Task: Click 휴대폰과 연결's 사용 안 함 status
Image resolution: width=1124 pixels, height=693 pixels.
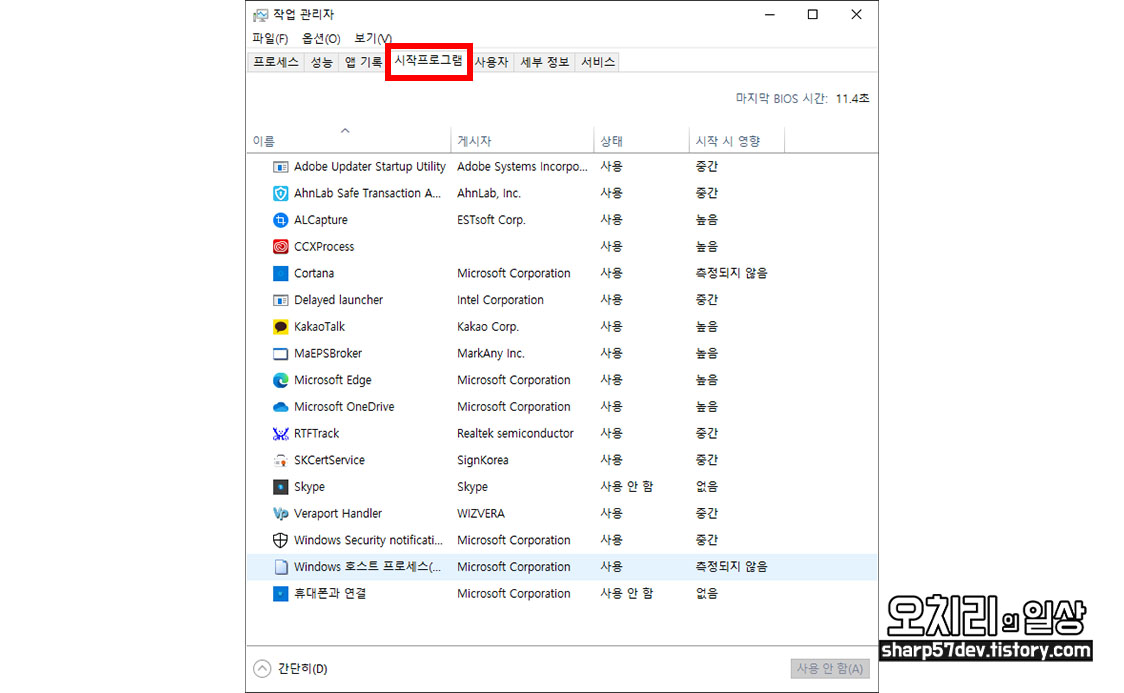Action: (x=627, y=593)
